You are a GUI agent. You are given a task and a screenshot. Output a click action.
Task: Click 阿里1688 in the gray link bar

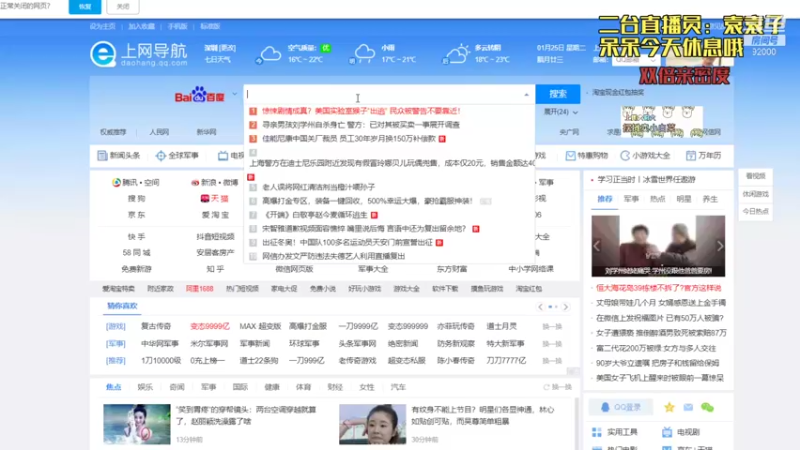pyautogui.click(x=199, y=289)
